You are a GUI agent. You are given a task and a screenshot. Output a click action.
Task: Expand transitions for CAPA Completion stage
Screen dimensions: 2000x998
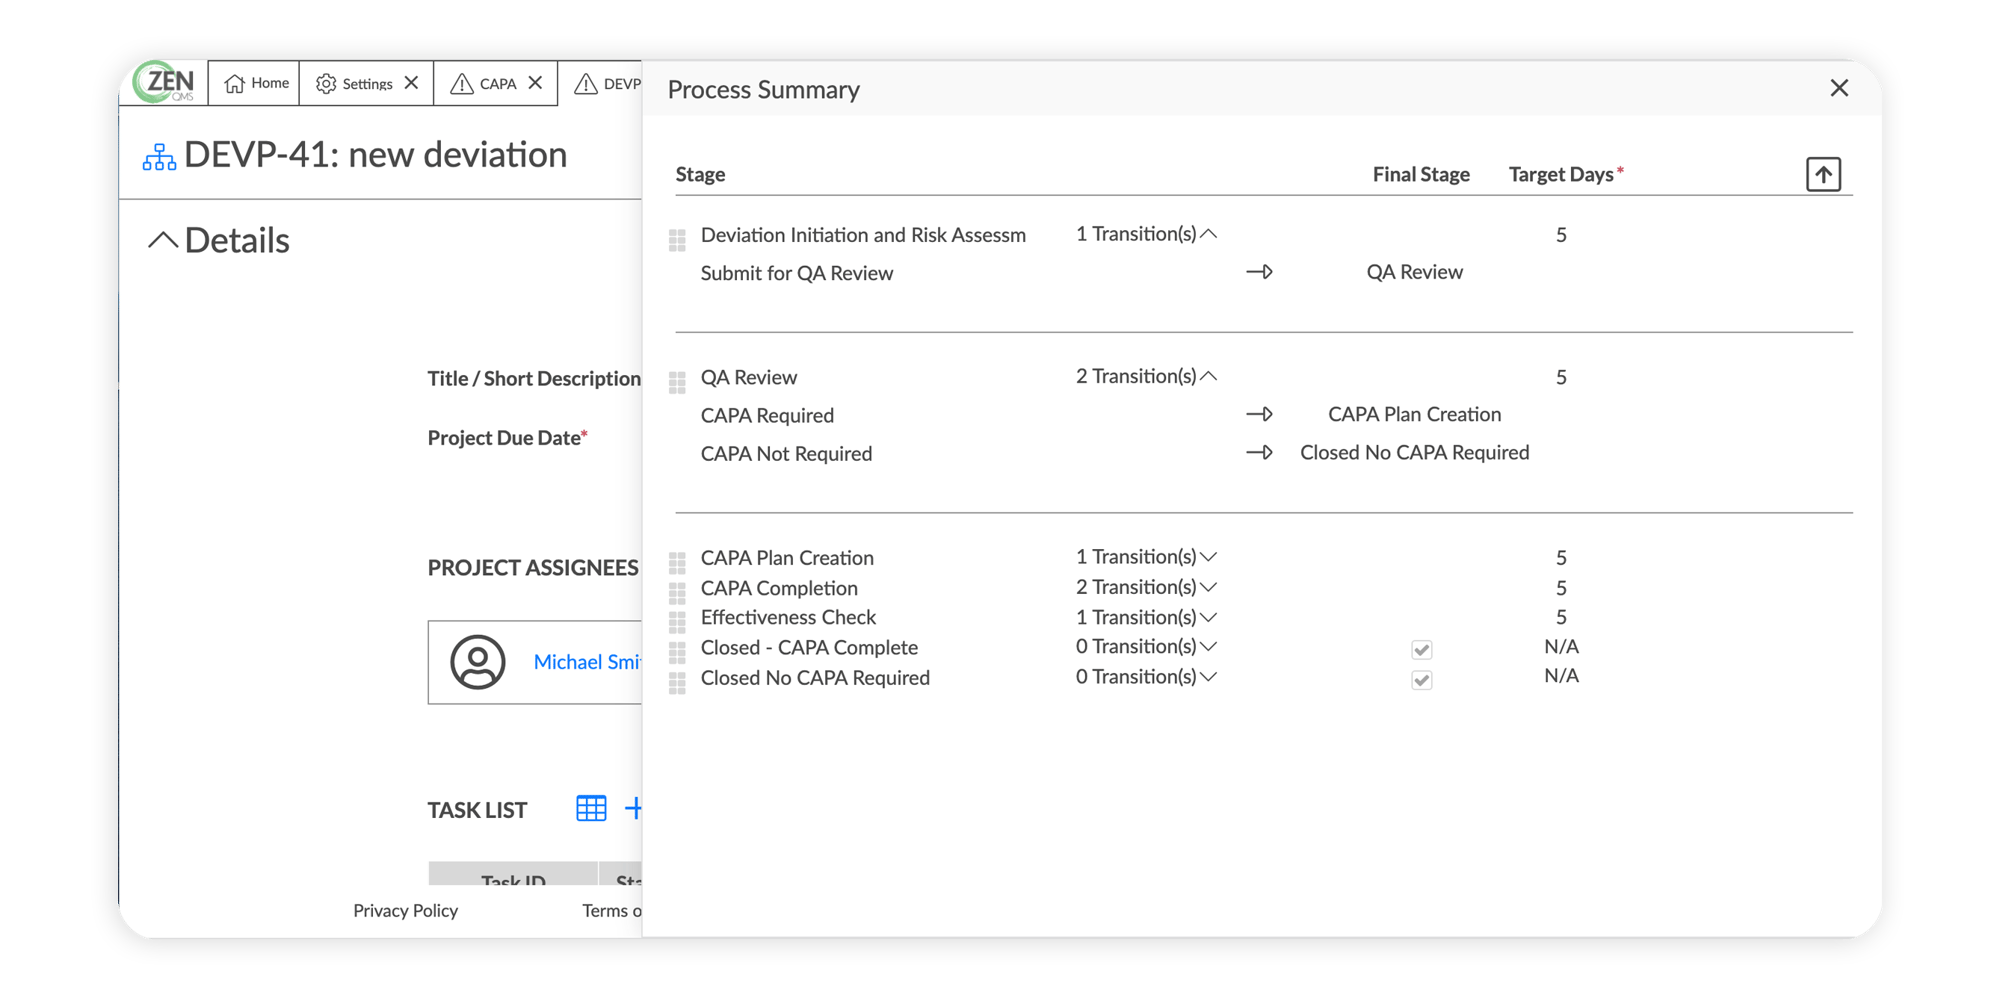(1208, 588)
